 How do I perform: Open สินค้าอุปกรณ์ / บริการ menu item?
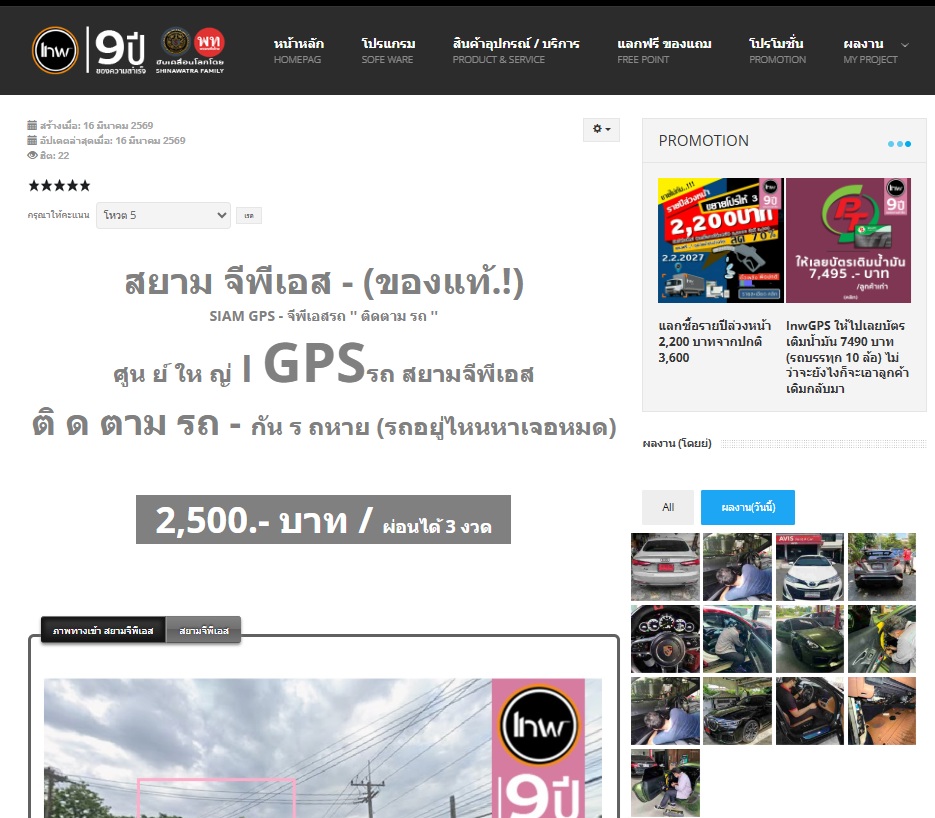click(516, 51)
